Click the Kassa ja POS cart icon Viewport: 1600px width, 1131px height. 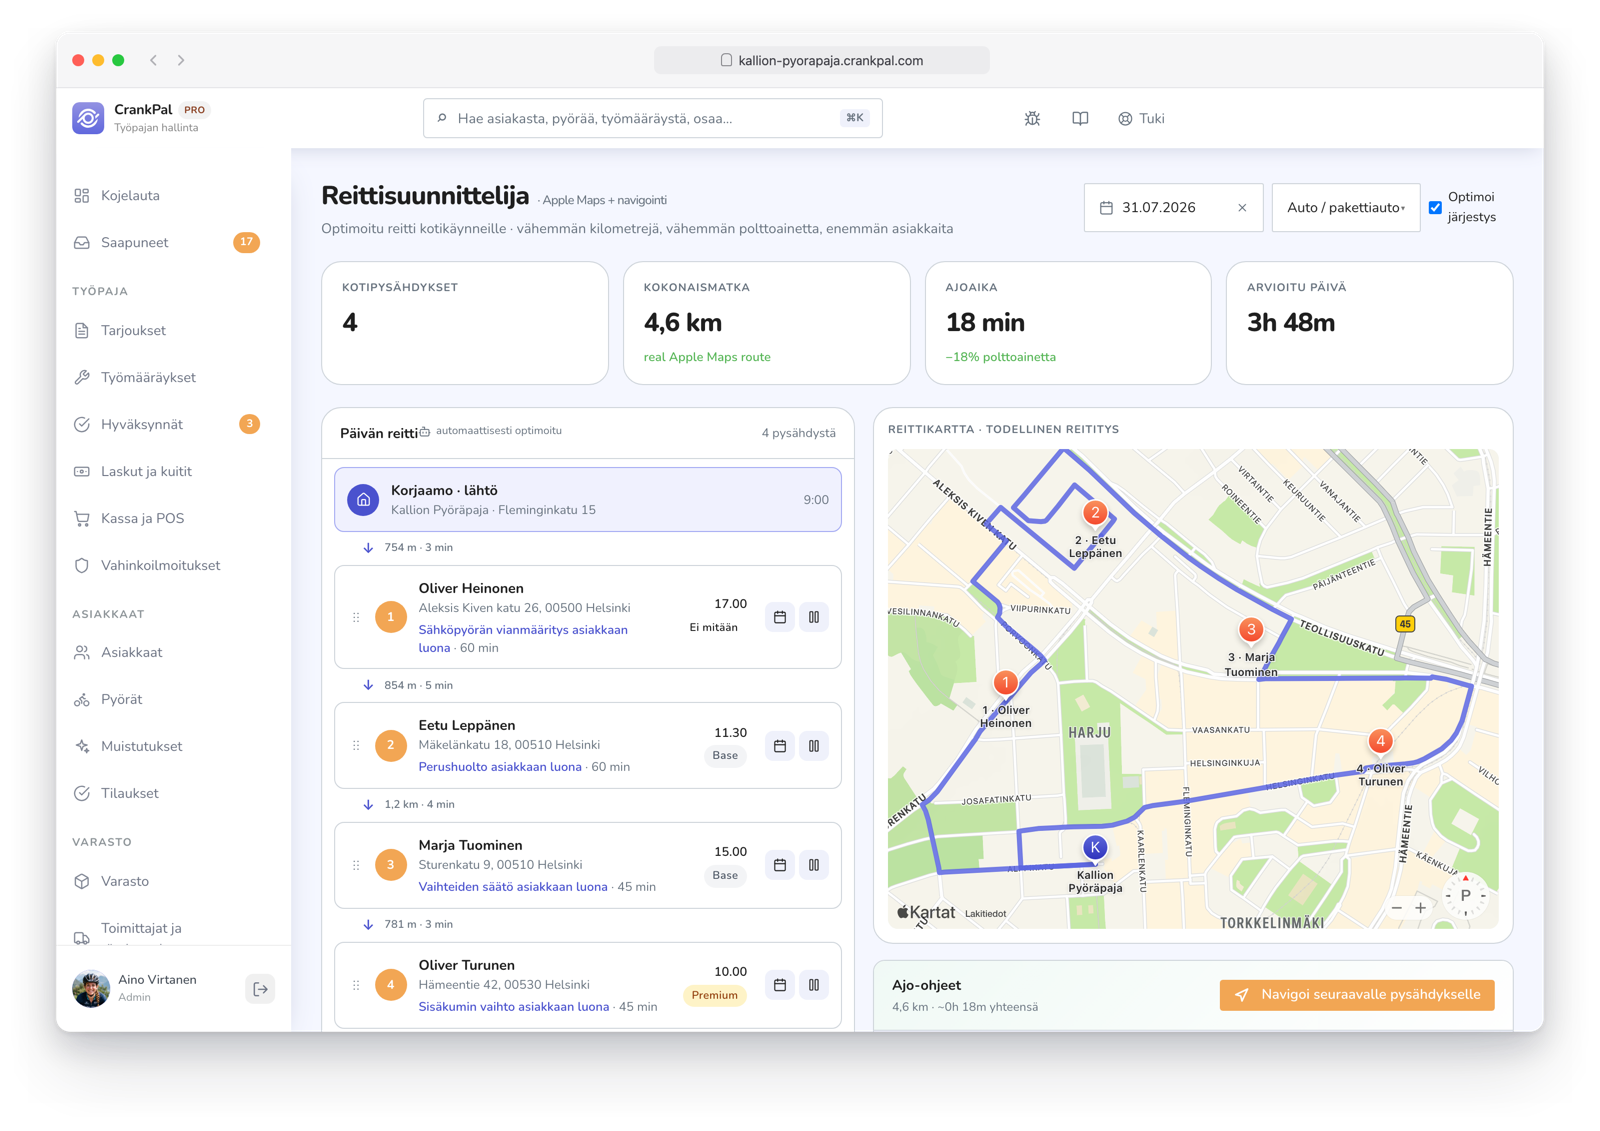tap(82, 519)
